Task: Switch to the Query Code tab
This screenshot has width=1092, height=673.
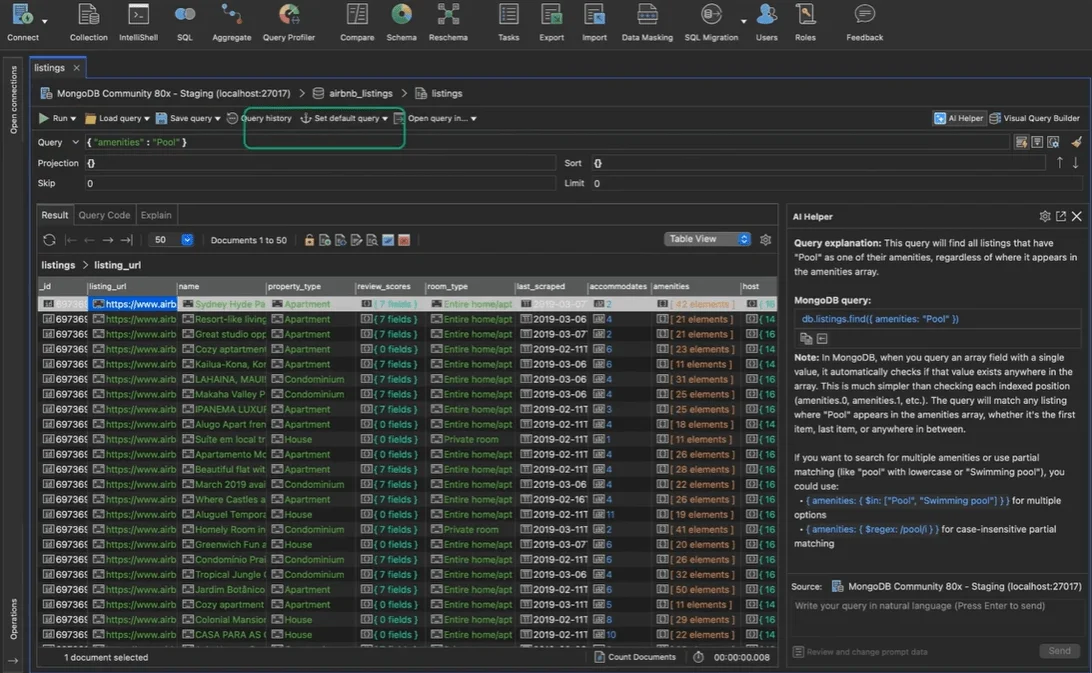Action: [x=104, y=215]
